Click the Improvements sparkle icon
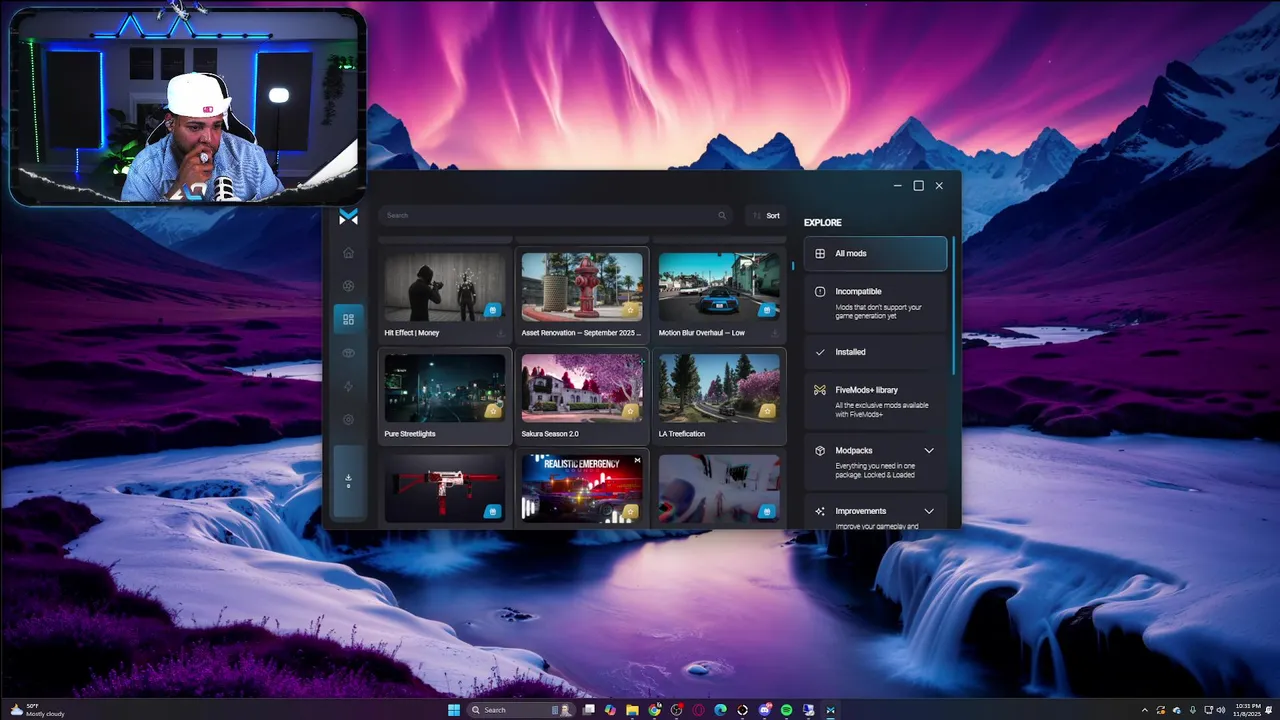The height and width of the screenshot is (720, 1280). point(820,511)
